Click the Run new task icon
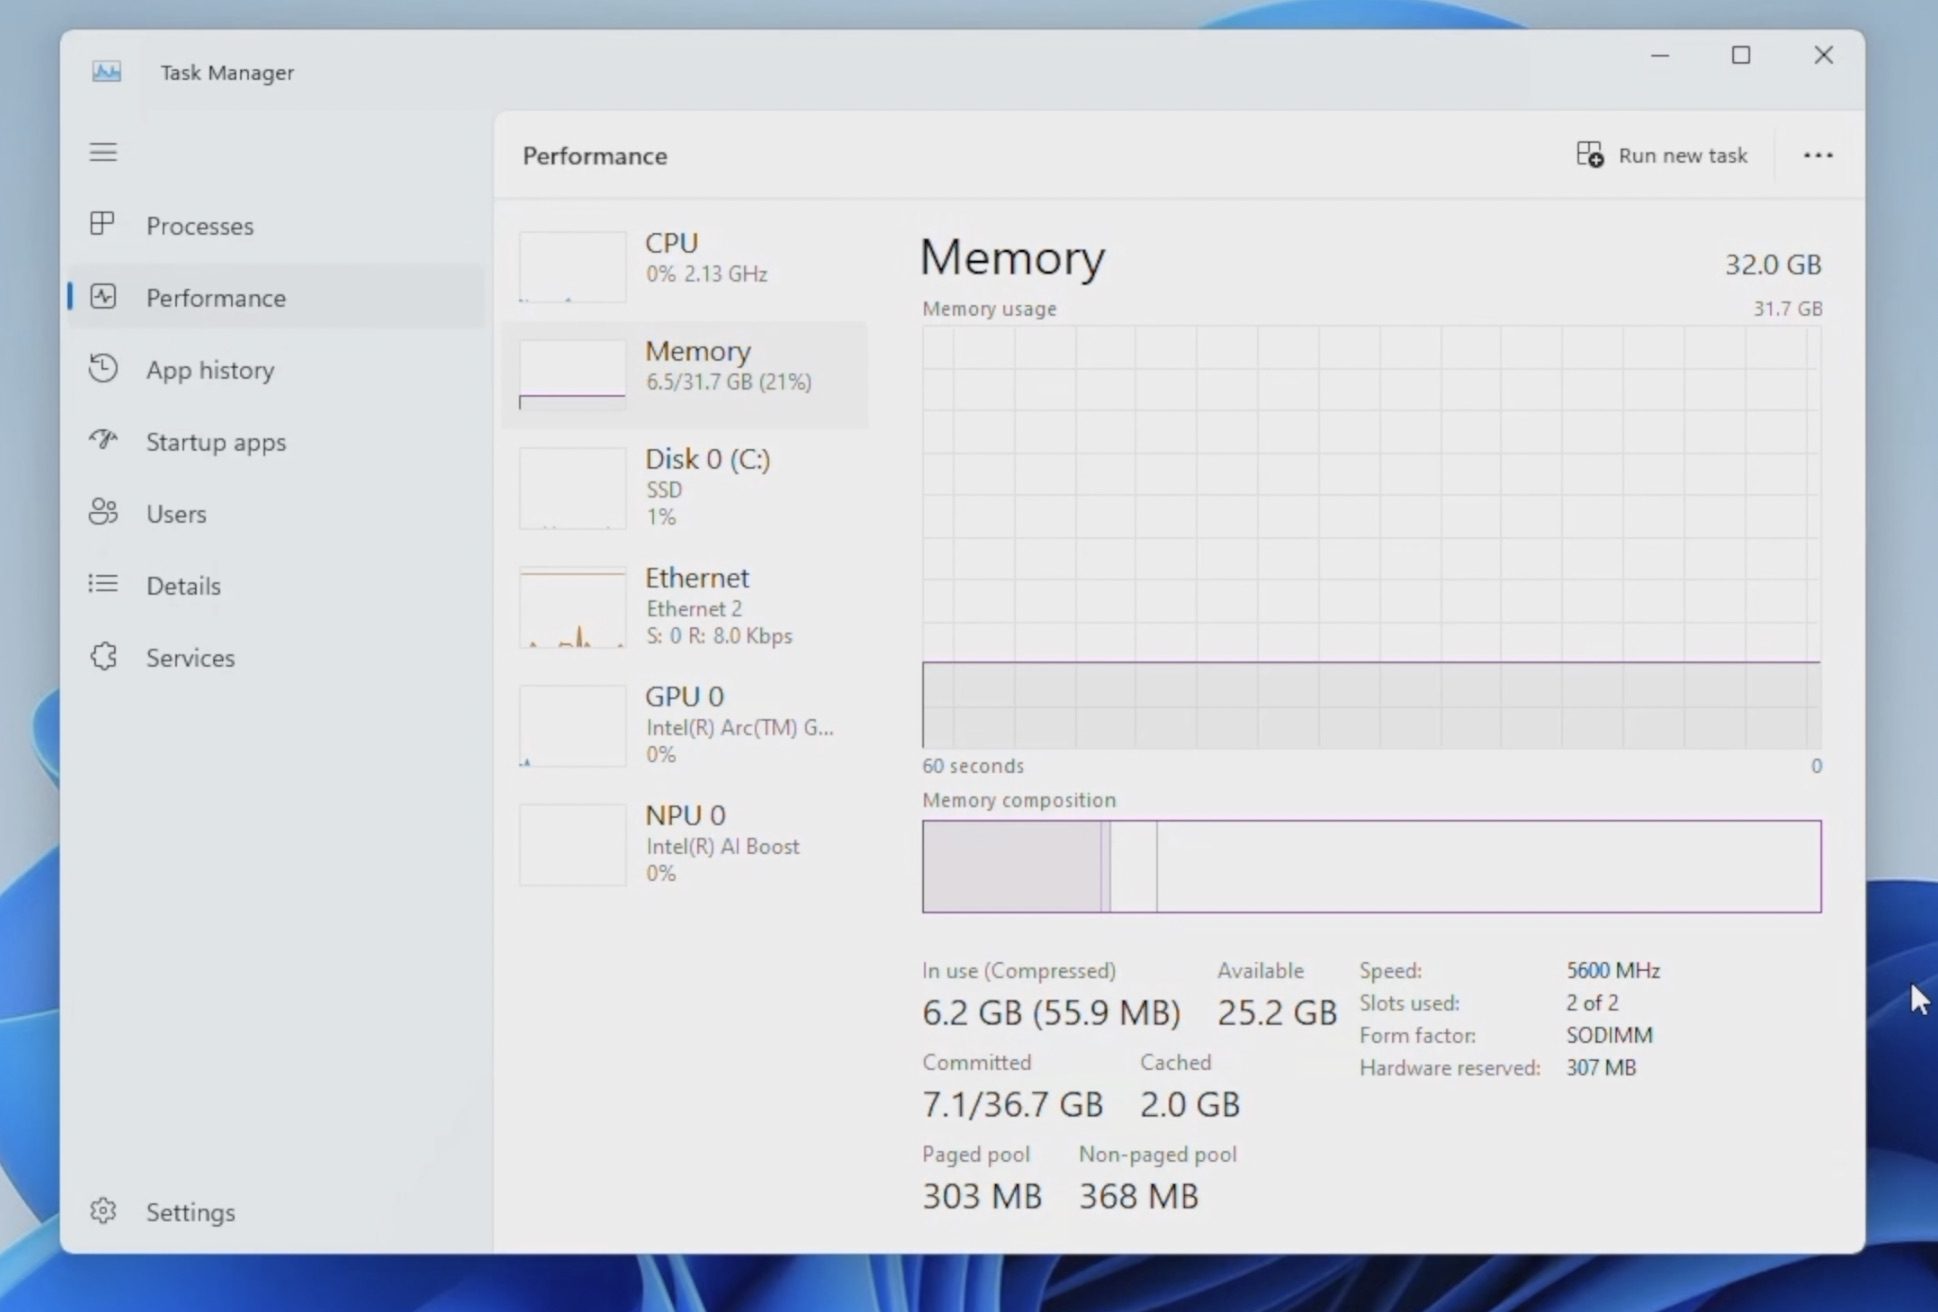Screen dimensions: 1938x1312 pos(1589,155)
